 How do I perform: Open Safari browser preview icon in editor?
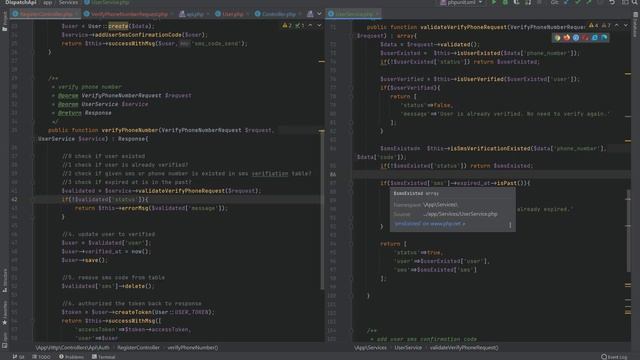(576, 38)
